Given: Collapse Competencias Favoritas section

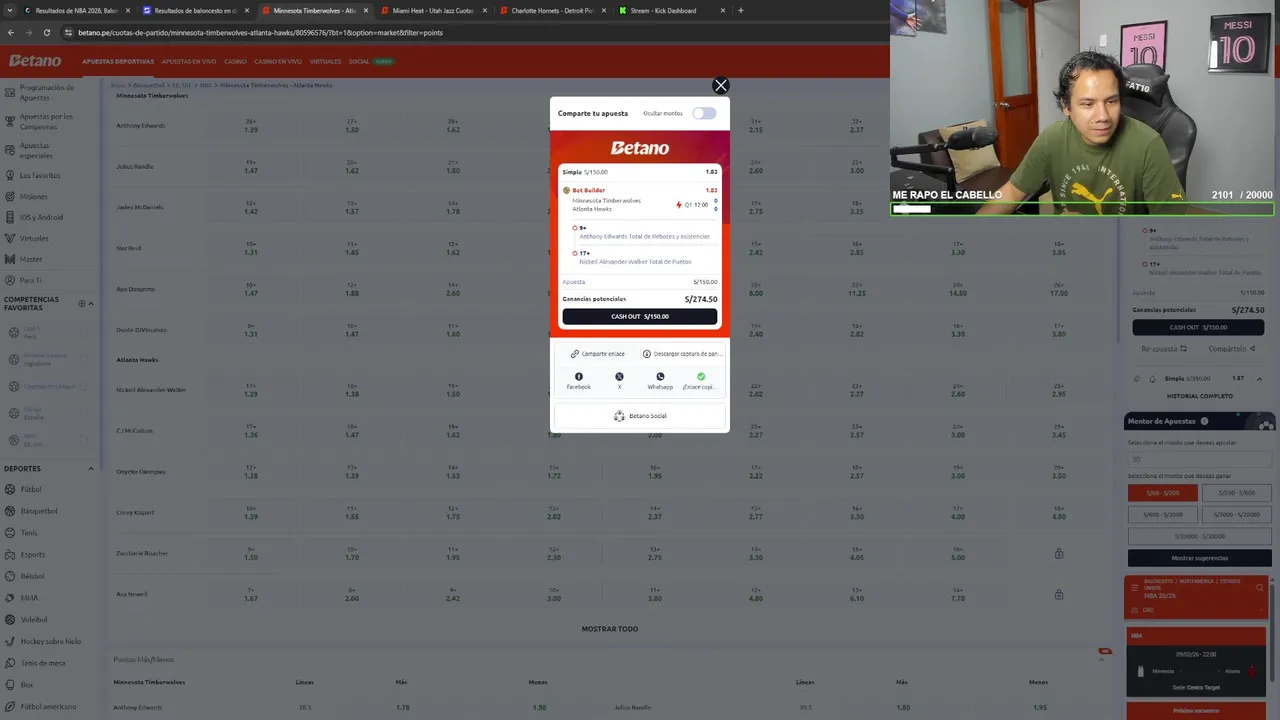Looking at the screenshot, I should coord(91,303).
